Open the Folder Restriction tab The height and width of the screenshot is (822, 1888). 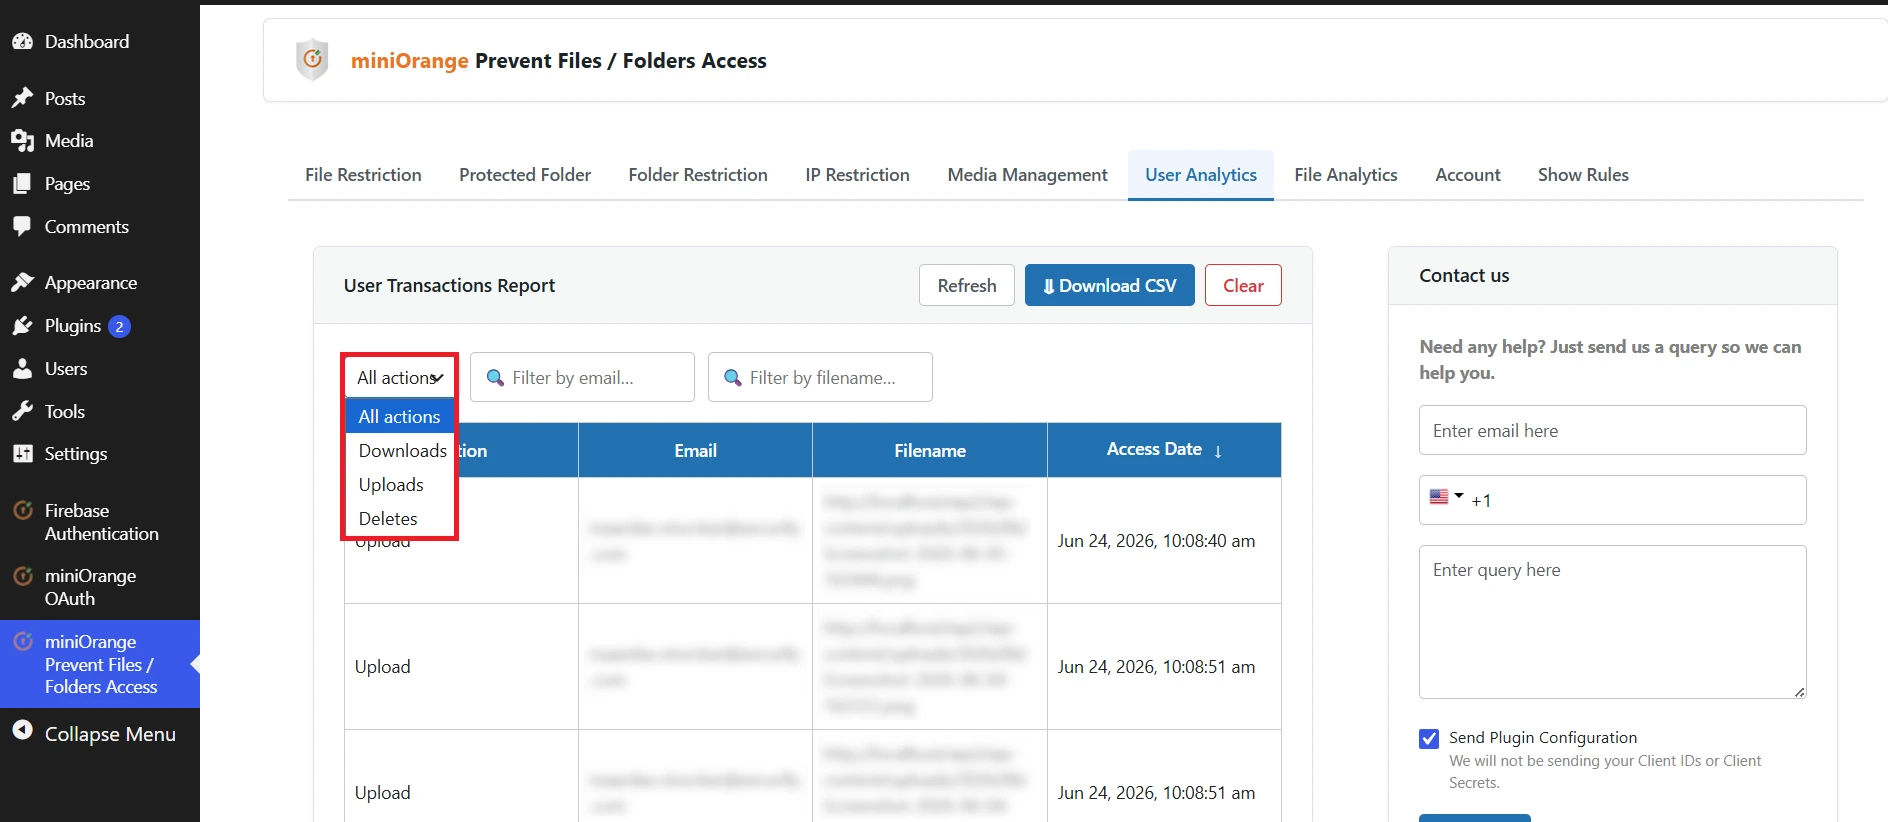pos(698,175)
